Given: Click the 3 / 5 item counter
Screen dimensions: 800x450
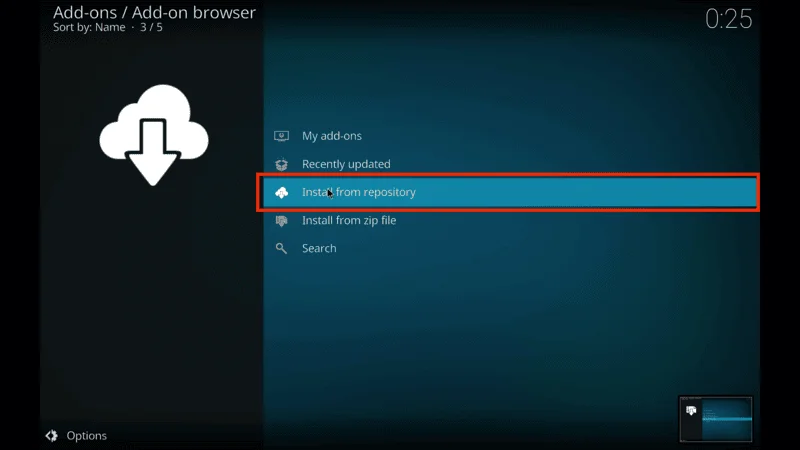Looking at the screenshot, I should point(150,28).
